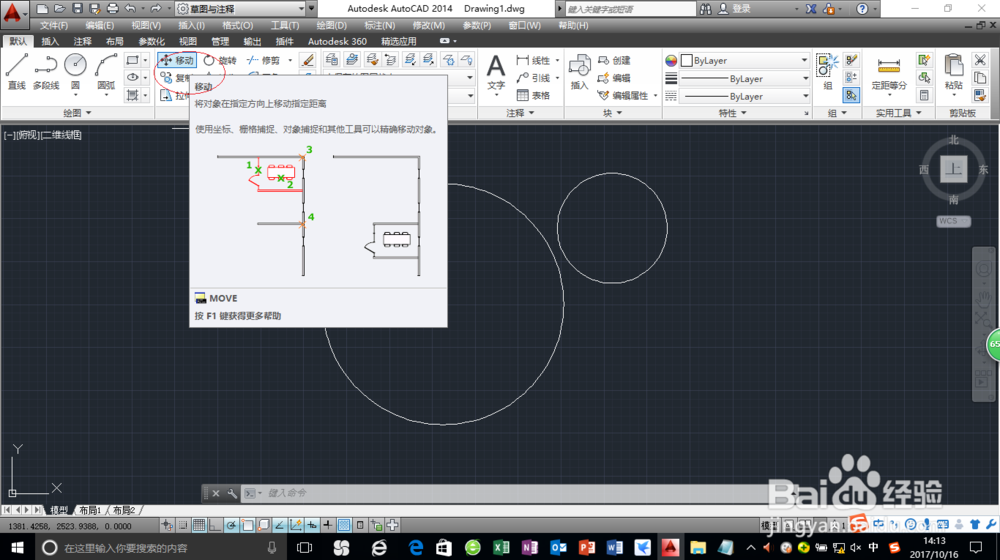Viewport: 1000px width, 560px height.
Task: Toggle Object Snap in status bar
Action: point(247,526)
